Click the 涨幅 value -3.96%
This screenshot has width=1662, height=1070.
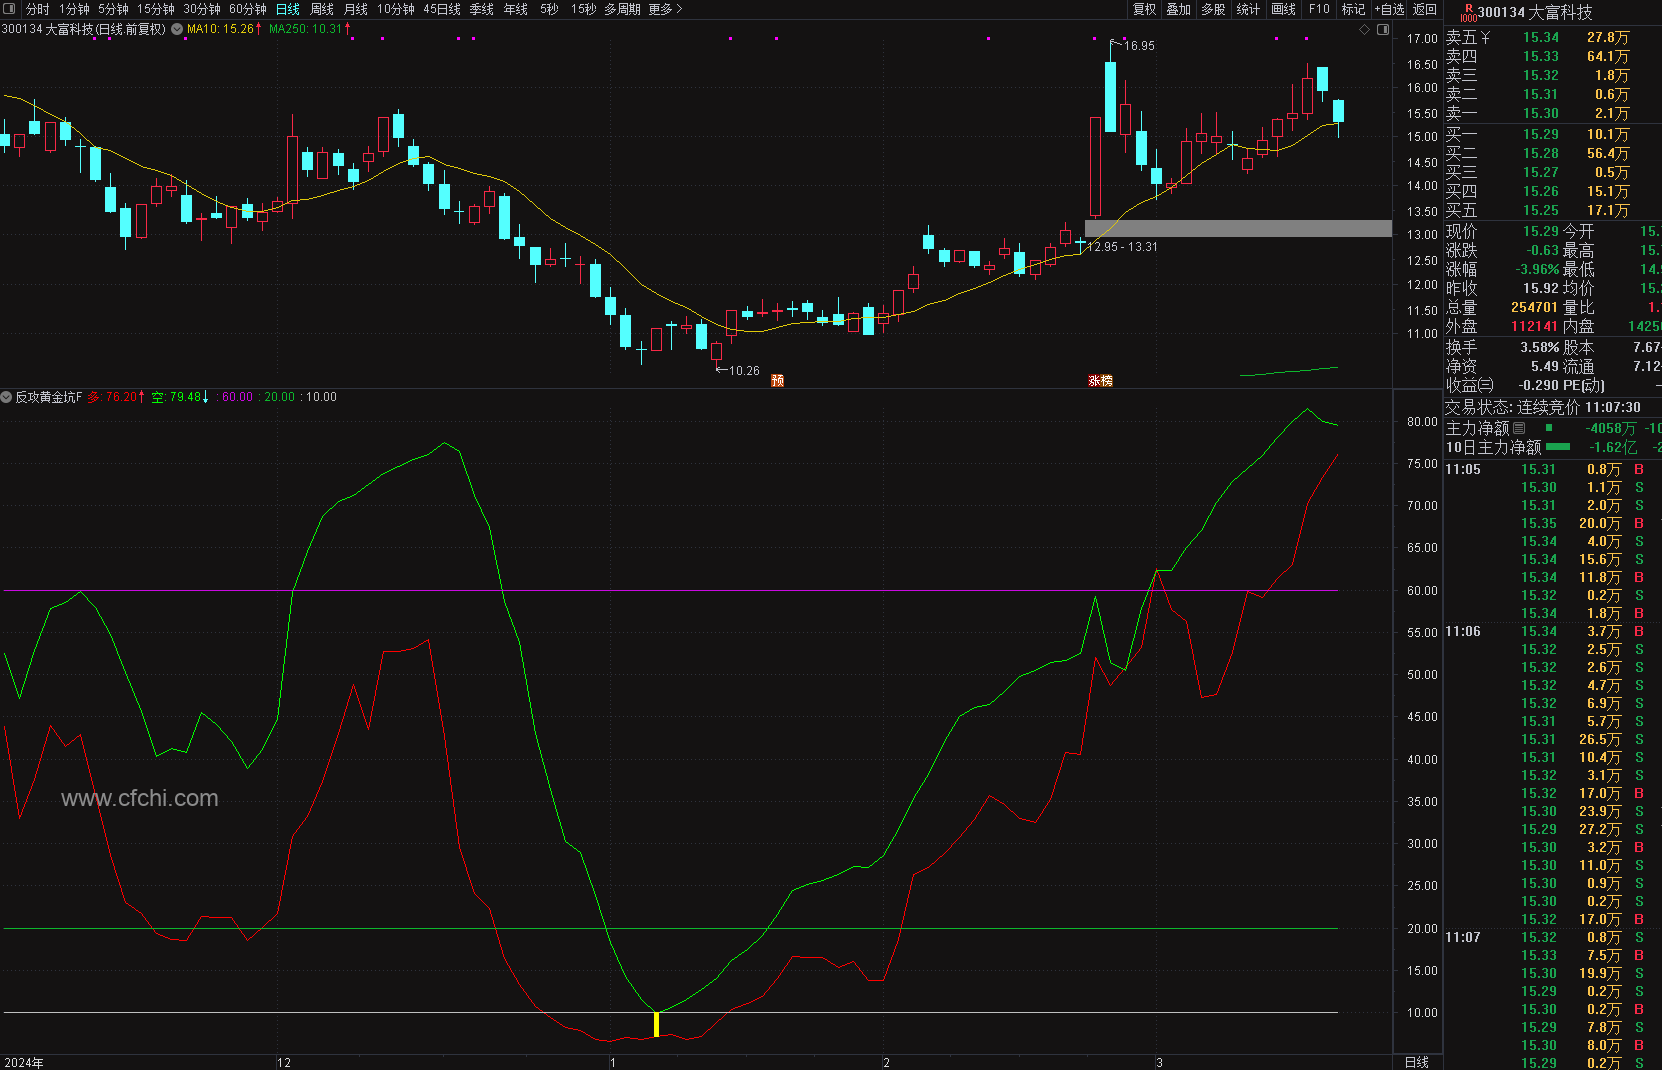click(1538, 269)
